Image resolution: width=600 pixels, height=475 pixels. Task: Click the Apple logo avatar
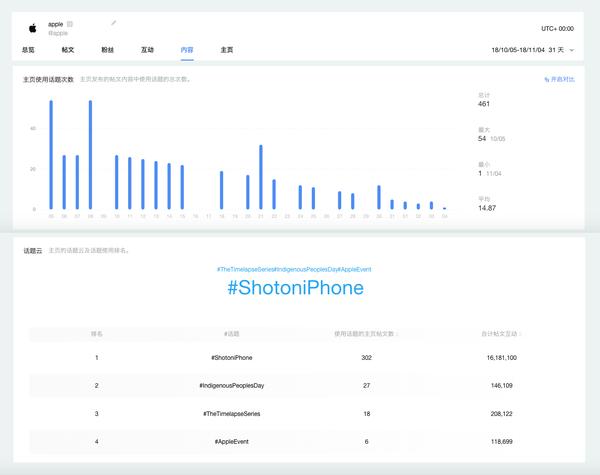click(33, 28)
